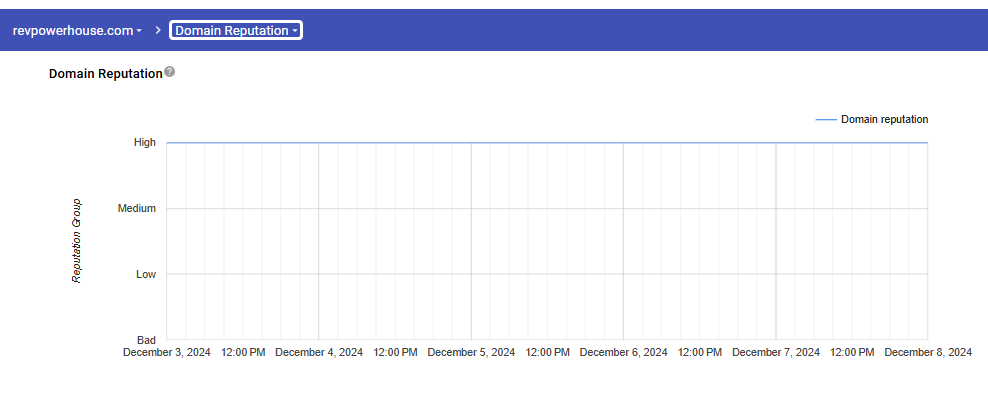
Task: Expand the Domain Reputation dashboard selector
Action: click(x=236, y=30)
